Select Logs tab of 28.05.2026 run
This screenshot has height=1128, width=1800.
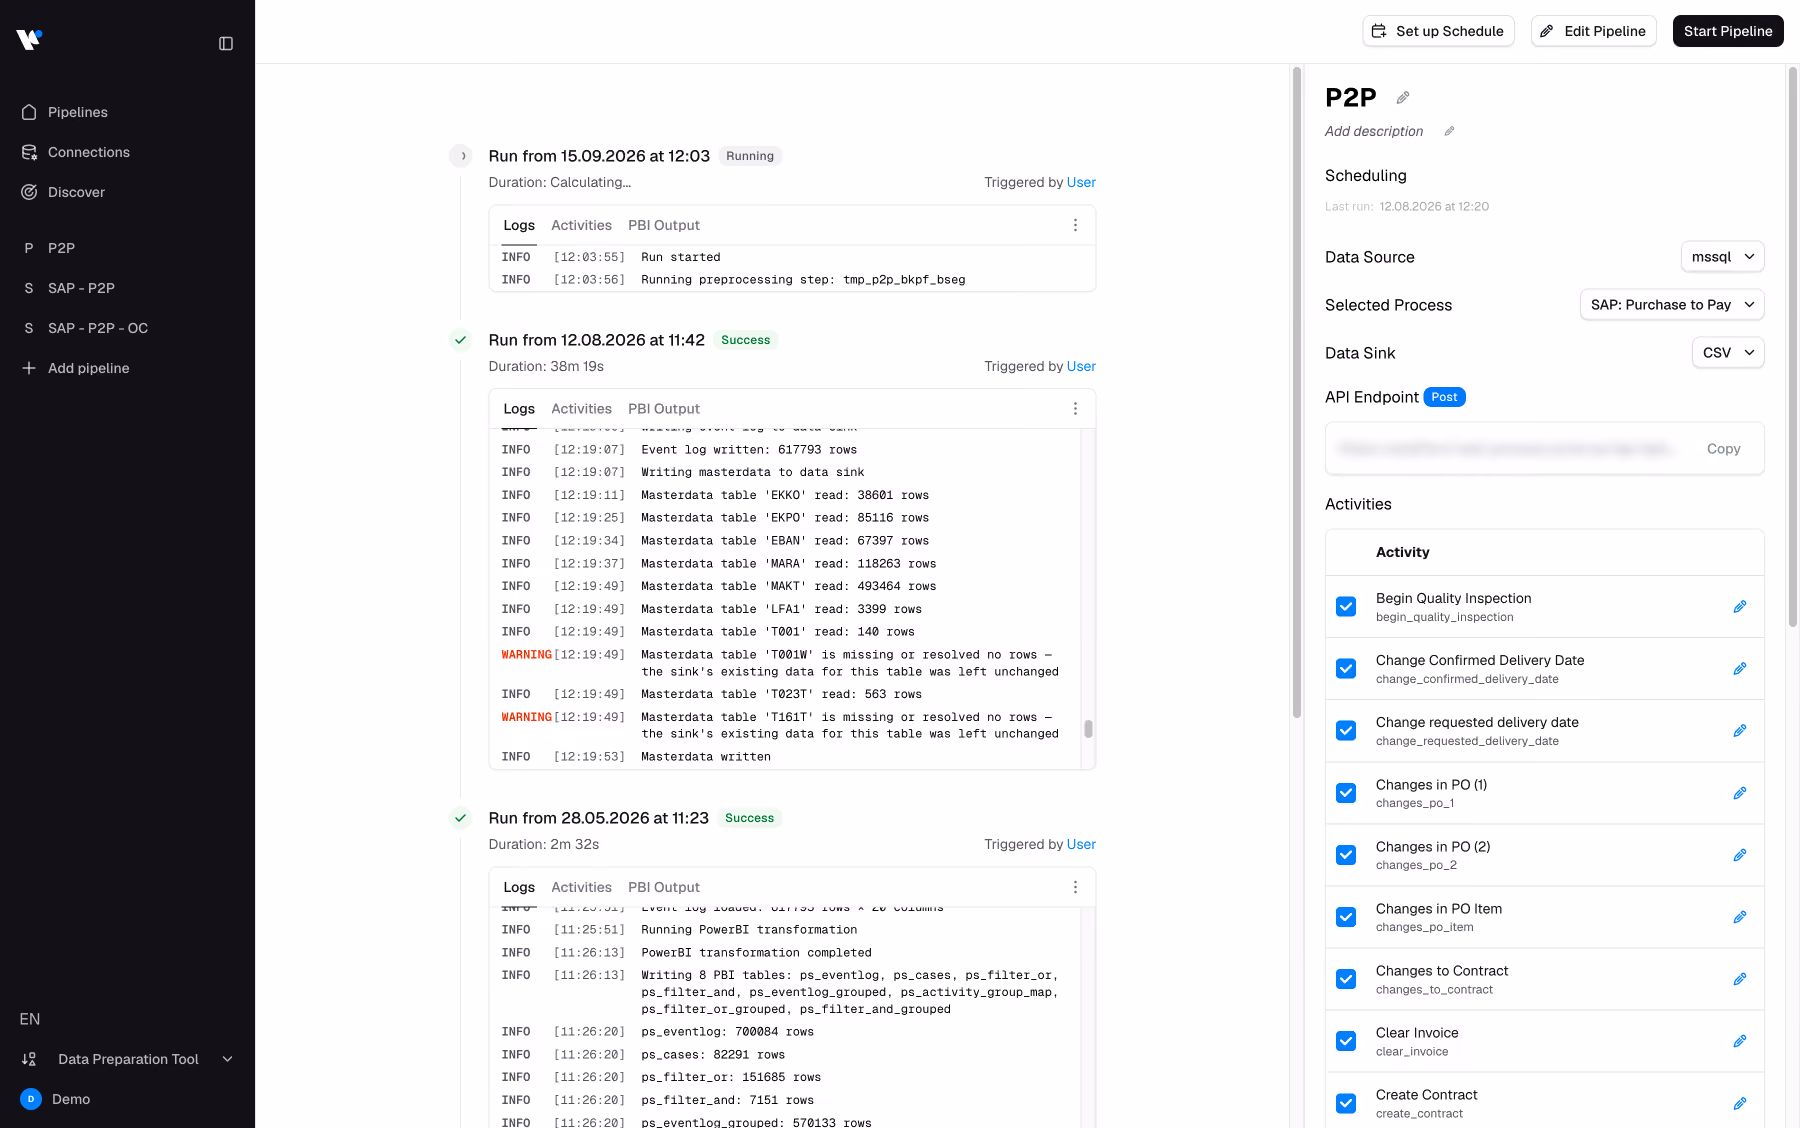pos(519,887)
